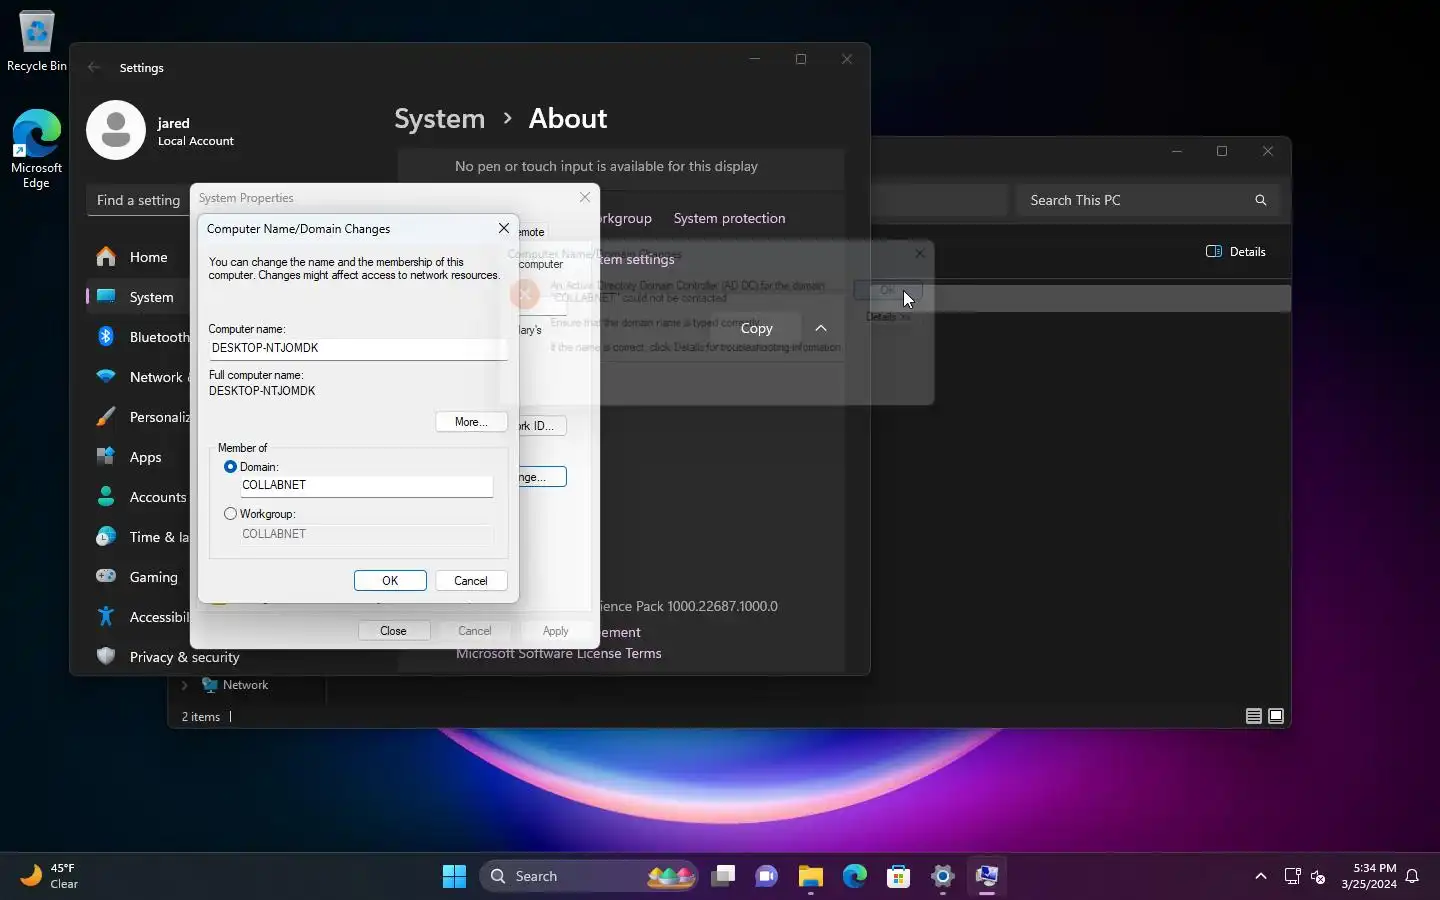Open Task View from the taskbar
This screenshot has height=900, width=1440.
723,876
